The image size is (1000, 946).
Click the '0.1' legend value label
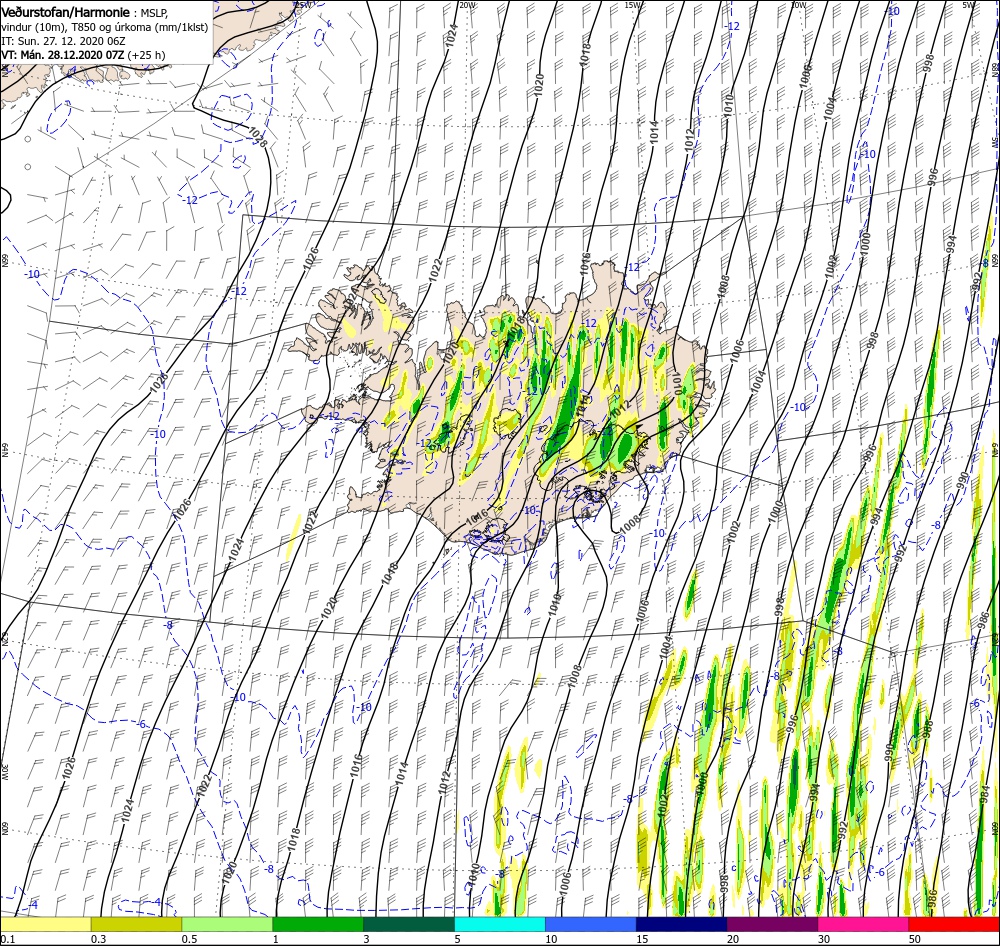pos(7,939)
